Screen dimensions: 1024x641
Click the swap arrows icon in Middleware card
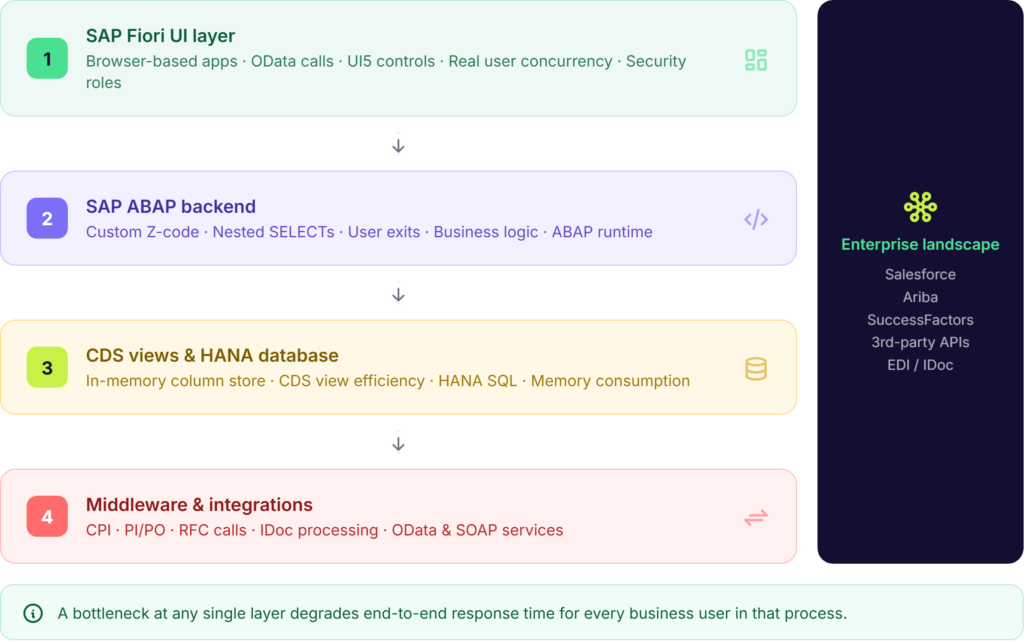(756, 518)
